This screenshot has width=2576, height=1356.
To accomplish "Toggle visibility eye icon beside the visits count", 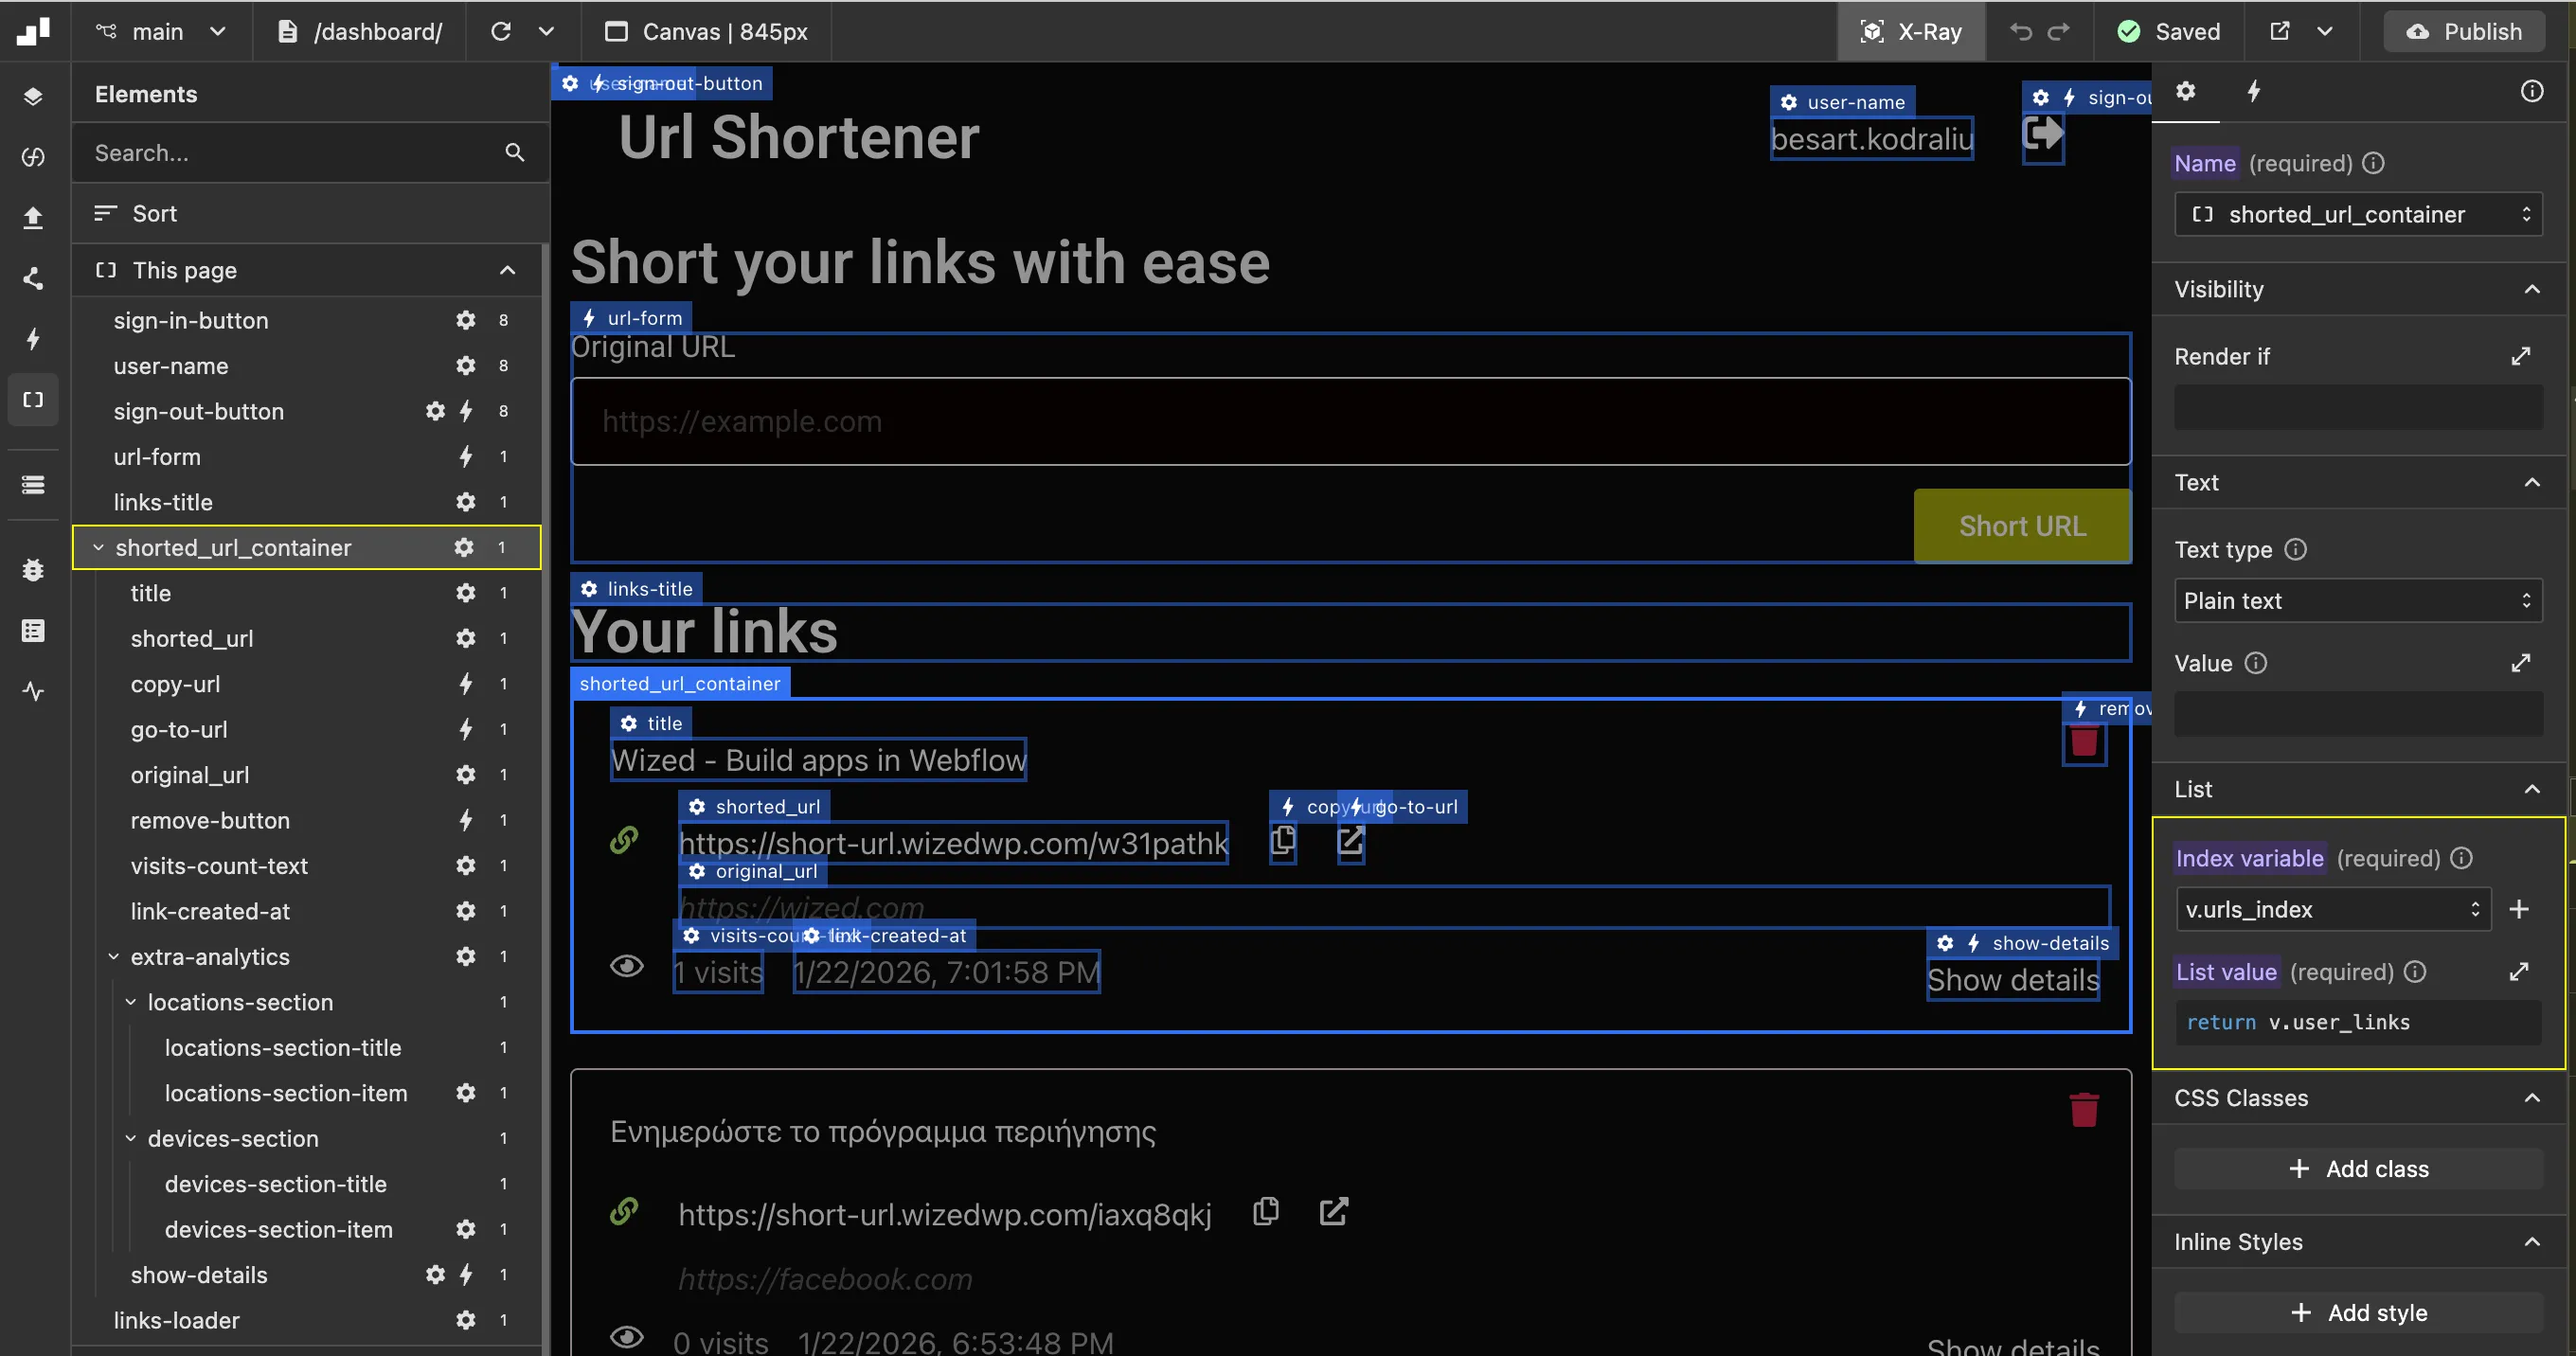I will 627,966.
